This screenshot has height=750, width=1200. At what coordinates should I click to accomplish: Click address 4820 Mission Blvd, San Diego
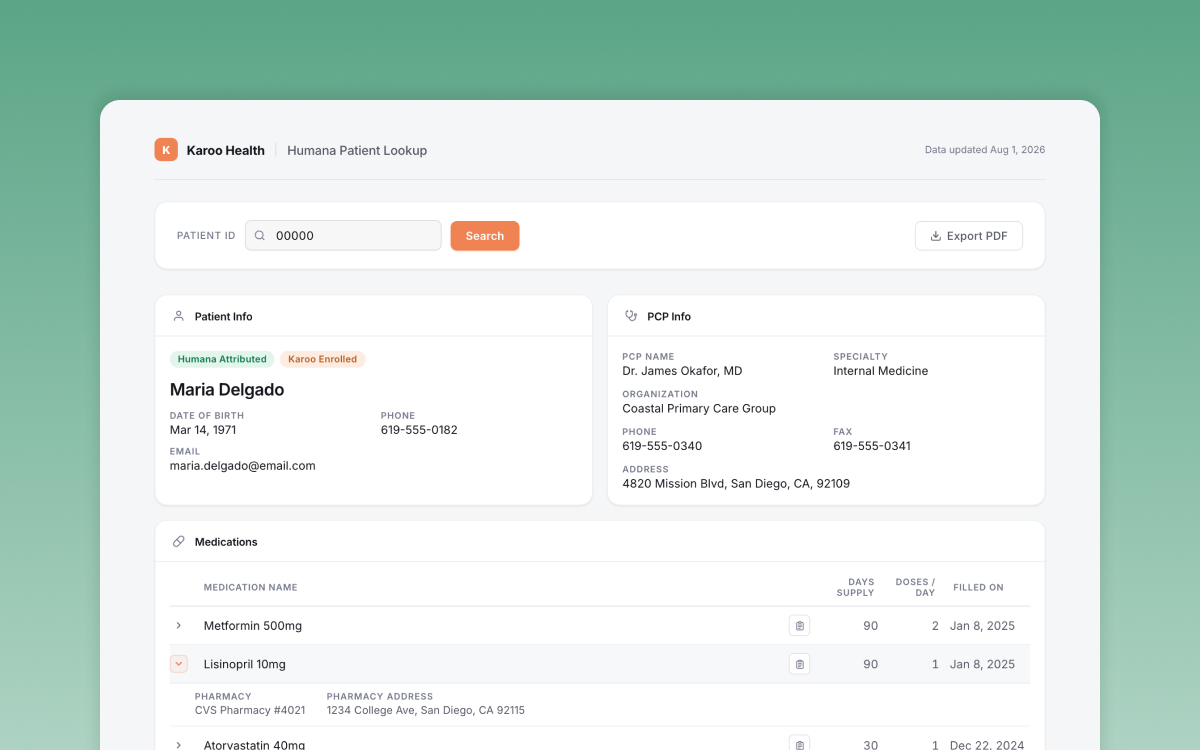(736, 484)
